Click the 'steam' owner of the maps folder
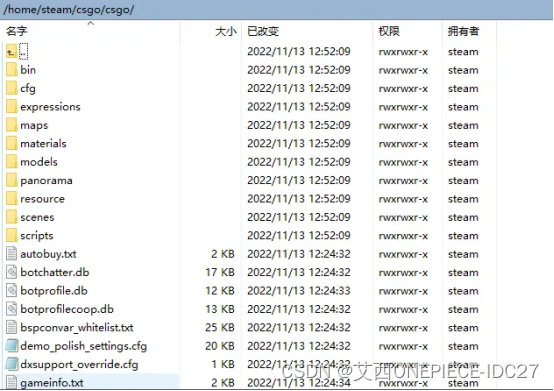The image size is (554, 391). point(463,125)
